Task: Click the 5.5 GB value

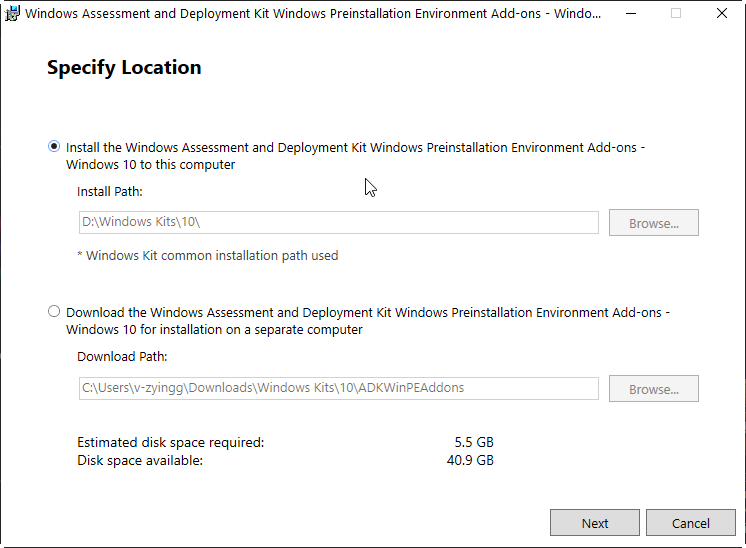Action: (474, 442)
